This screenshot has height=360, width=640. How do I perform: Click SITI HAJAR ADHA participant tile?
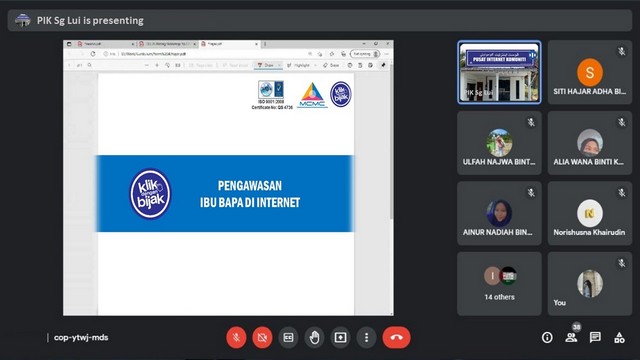pos(590,72)
